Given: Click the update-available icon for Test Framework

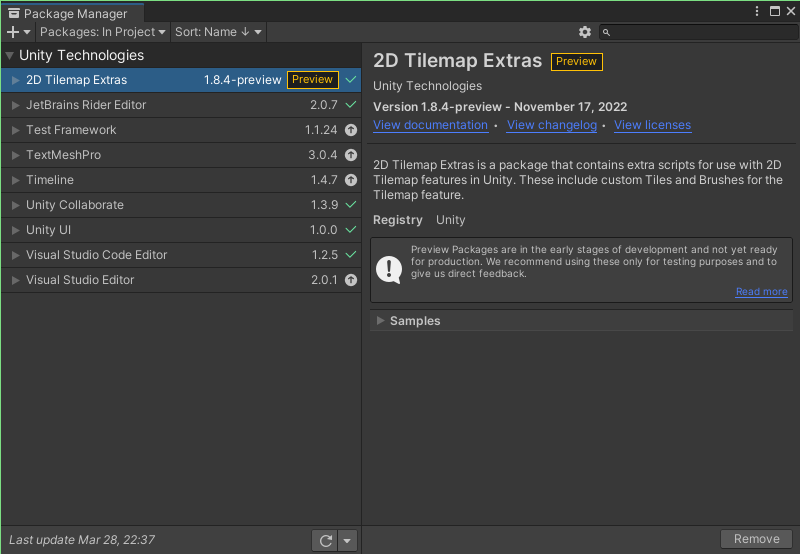Looking at the screenshot, I should [351, 130].
